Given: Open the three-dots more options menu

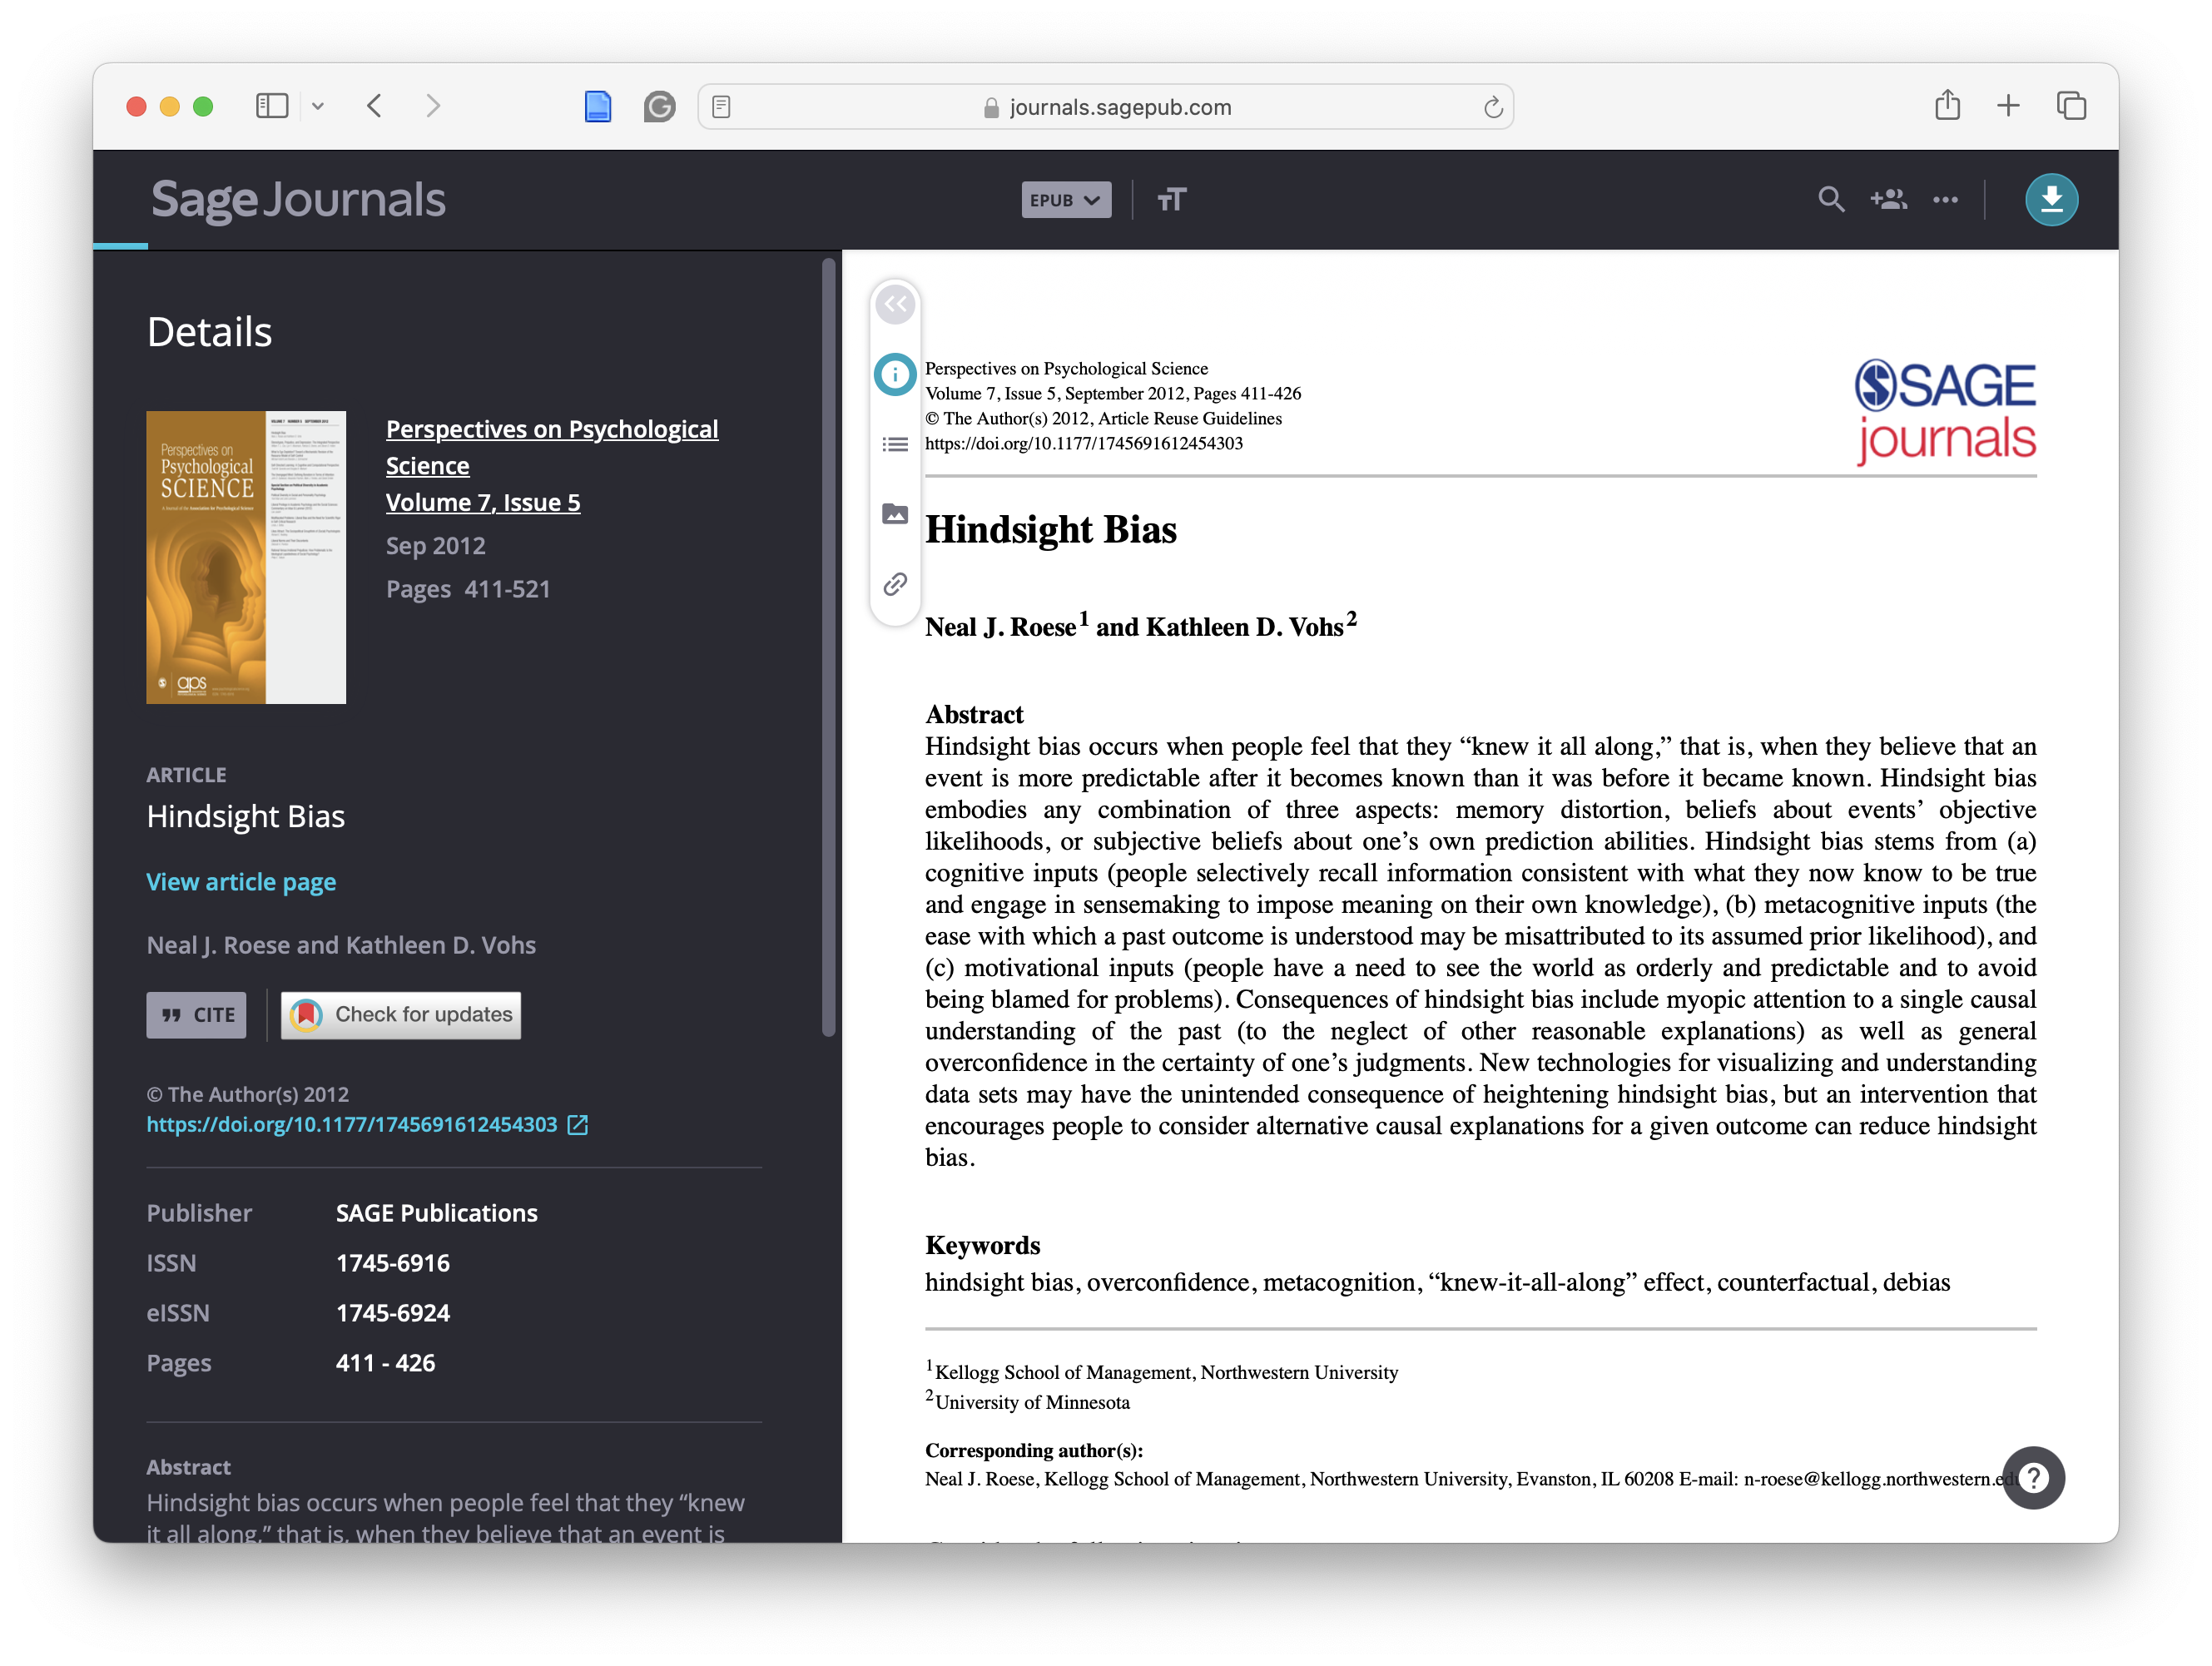Looking at the screenshot, I should coord(1945,200).
